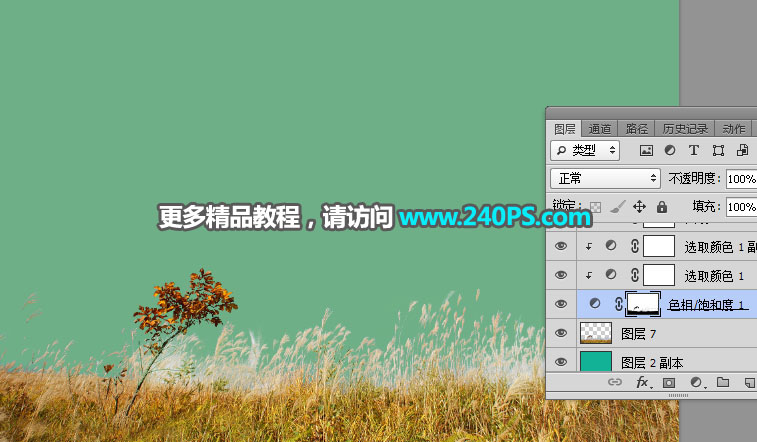This screenshot has height=442, width=757.
Task: Switch to the 路径 tab
Action: click(x=637, y=129)
